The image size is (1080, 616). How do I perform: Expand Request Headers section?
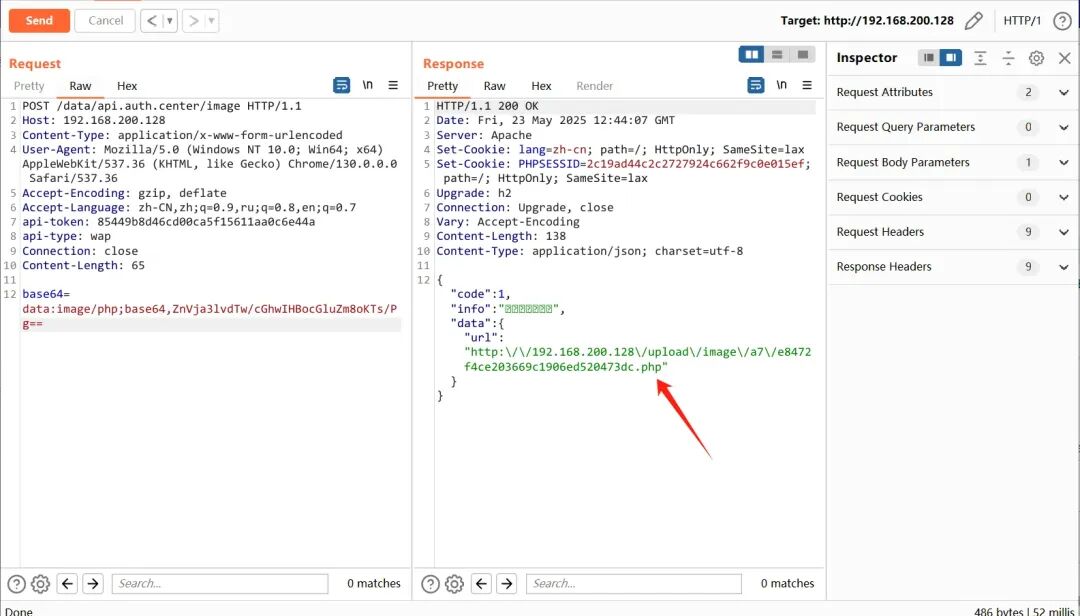coord(953,232)
